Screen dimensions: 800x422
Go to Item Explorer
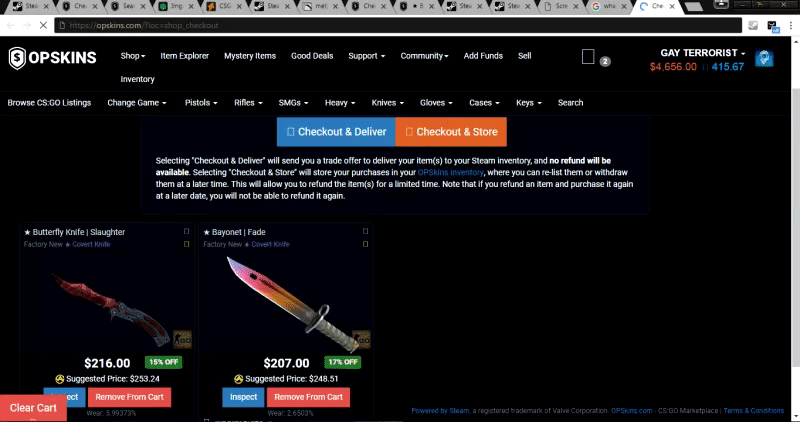tap(185, 56)
